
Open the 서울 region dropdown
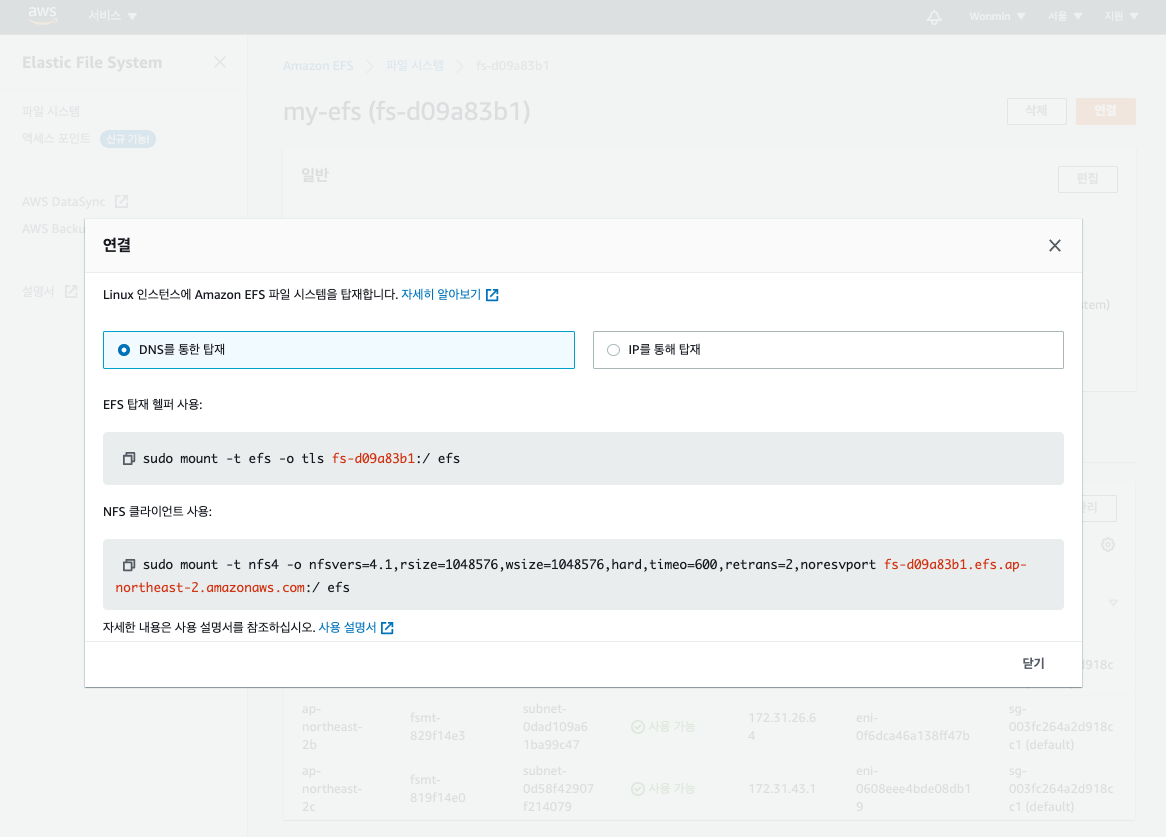[x=1065, y=16]
